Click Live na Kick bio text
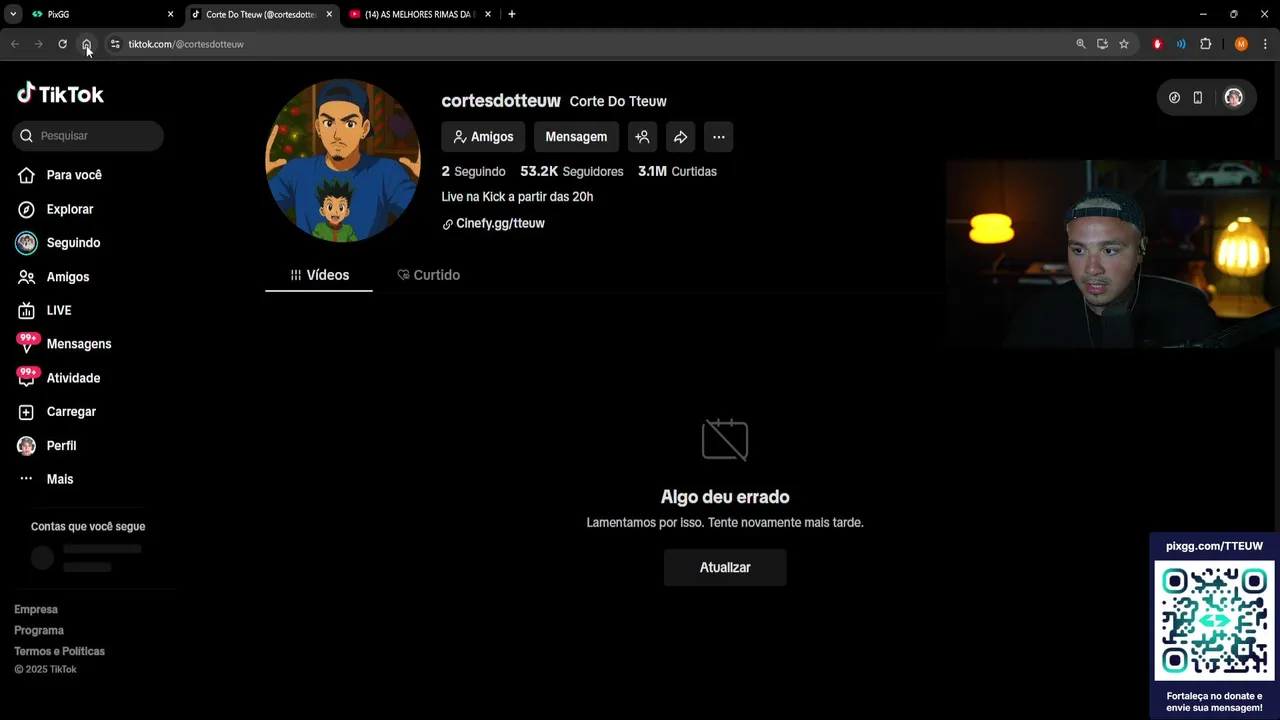 pyautogui.click(x=517, y=197)
